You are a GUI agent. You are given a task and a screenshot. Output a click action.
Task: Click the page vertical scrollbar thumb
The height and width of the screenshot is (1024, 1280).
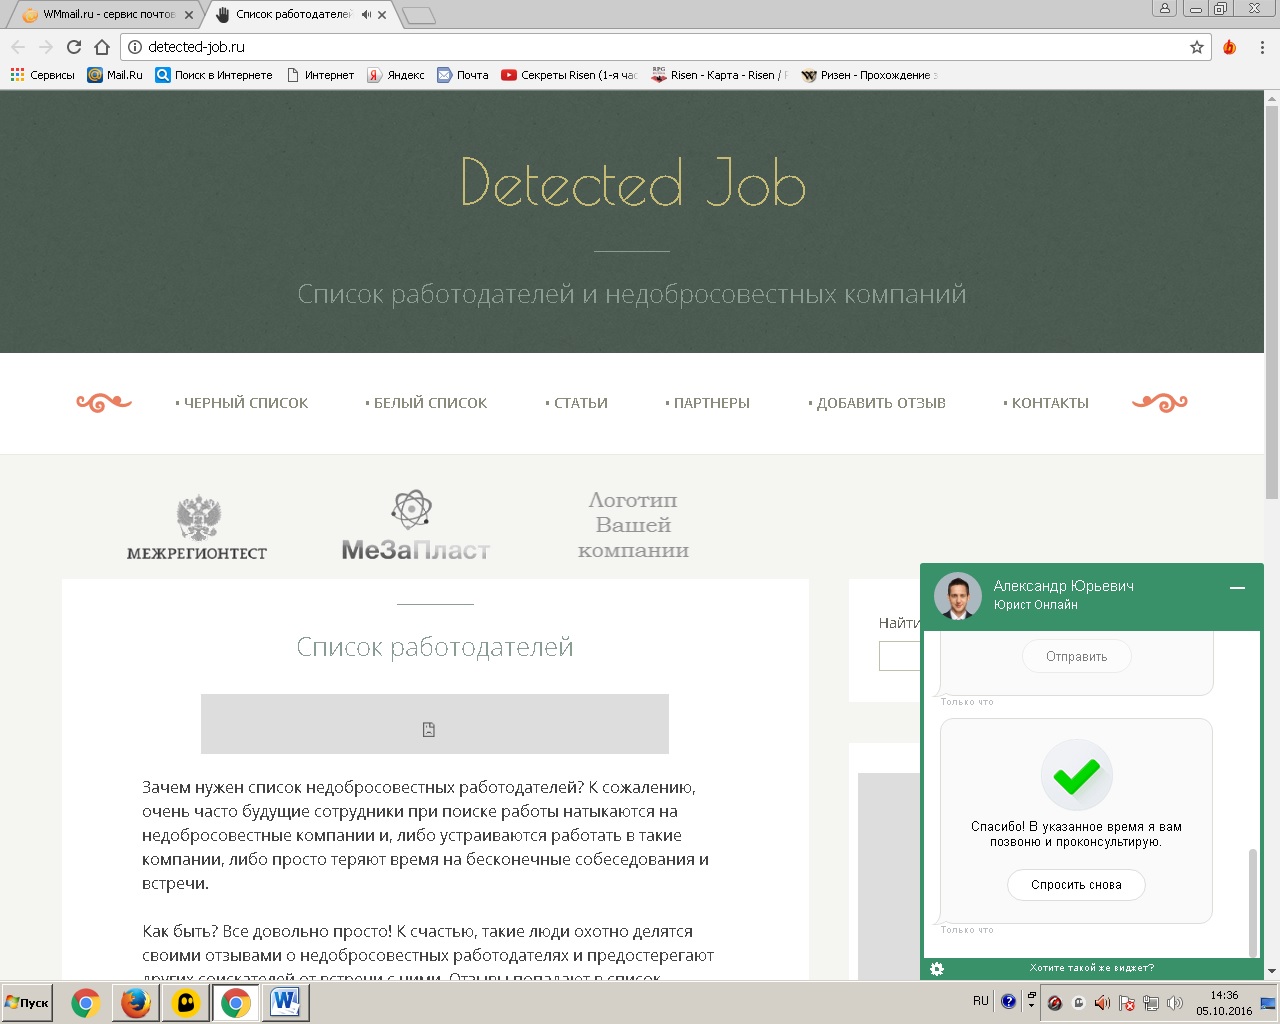(x=1272, y=302)
